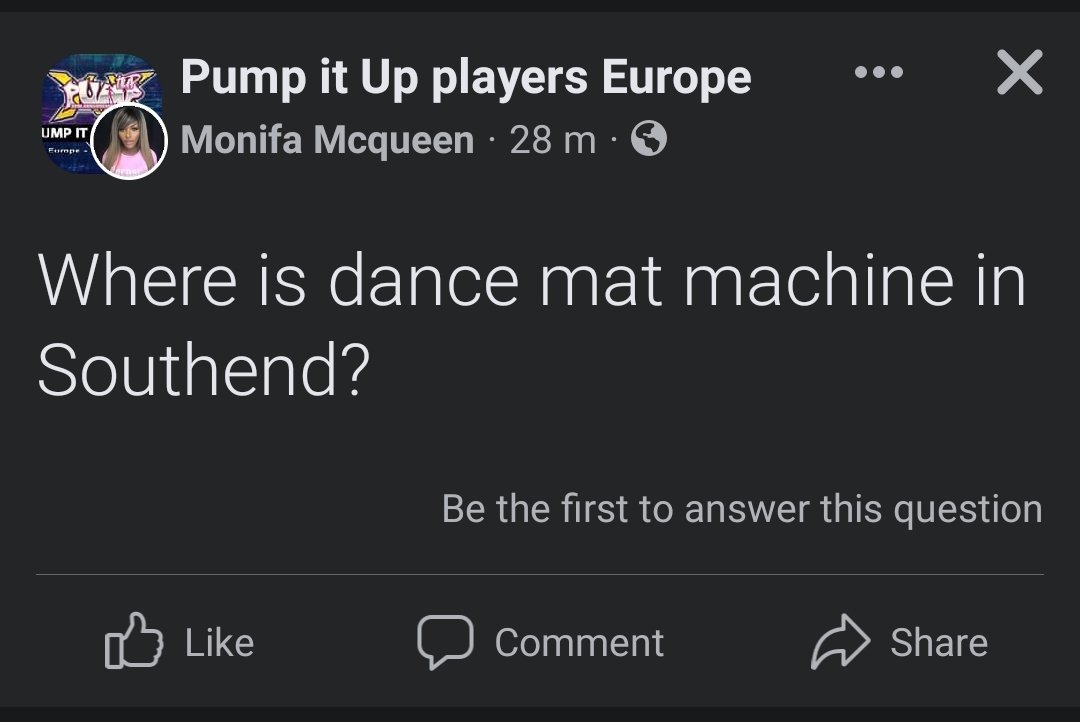Tap the thumbs-up Like icon
Image resolution: width=1080 pixels, height=722 pixels.
coord(134,642)
